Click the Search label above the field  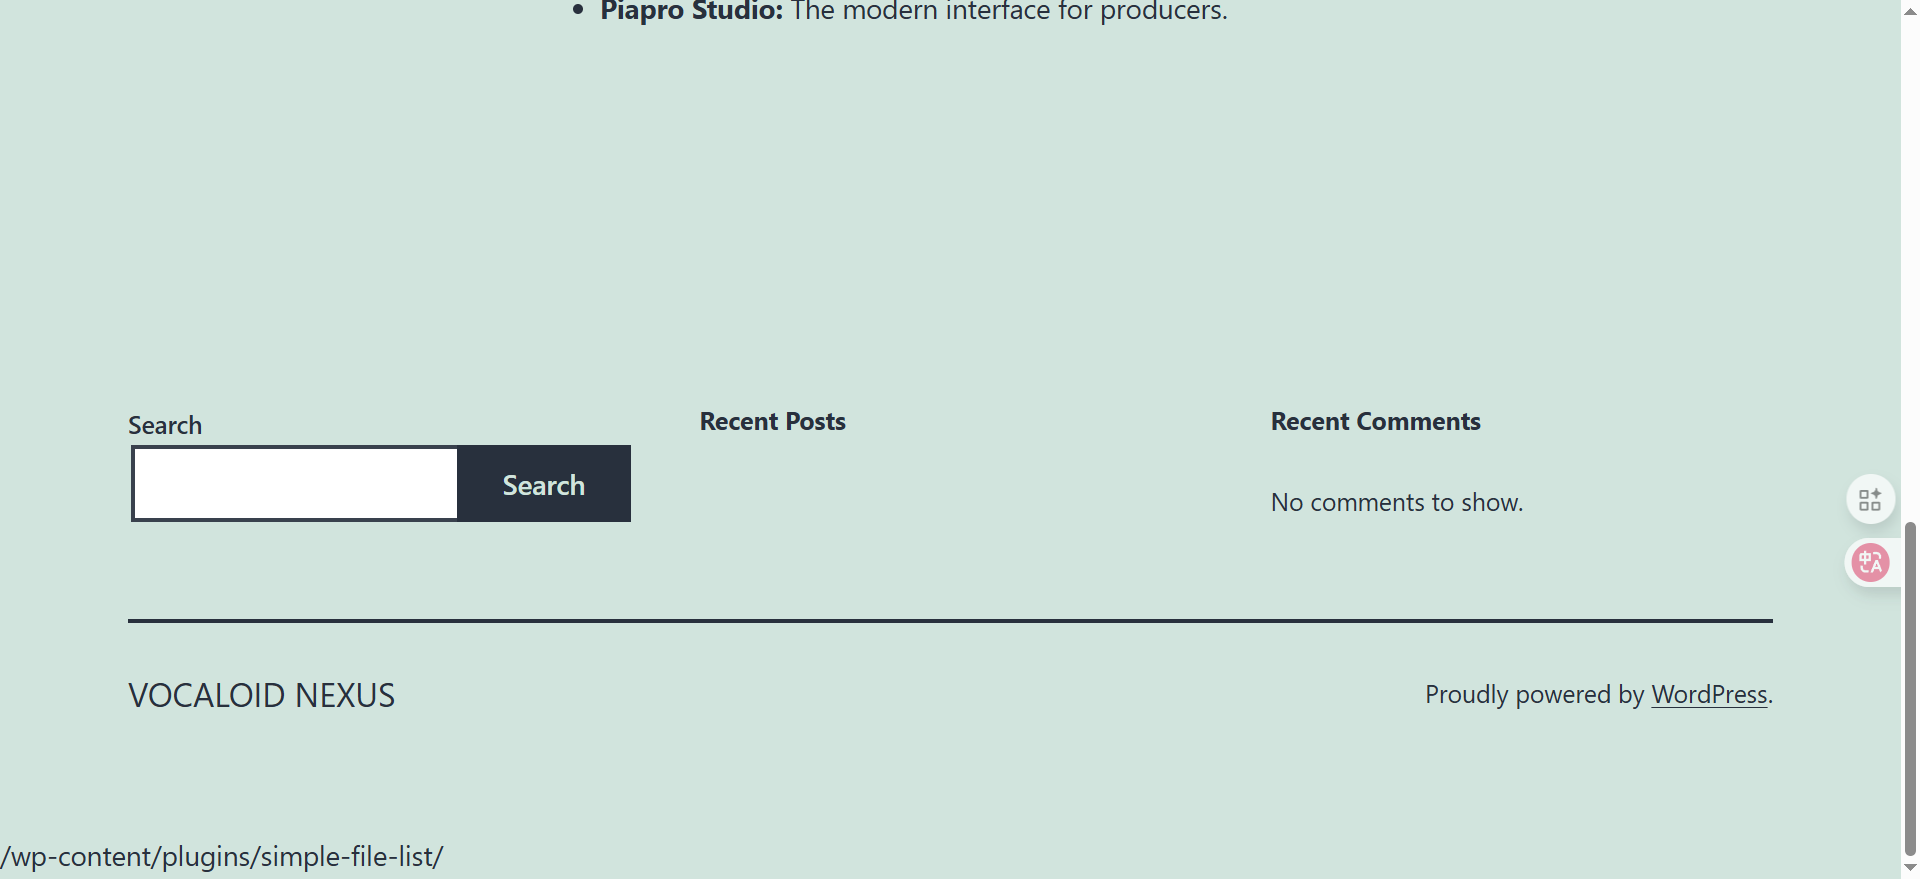tap(165, 426)
